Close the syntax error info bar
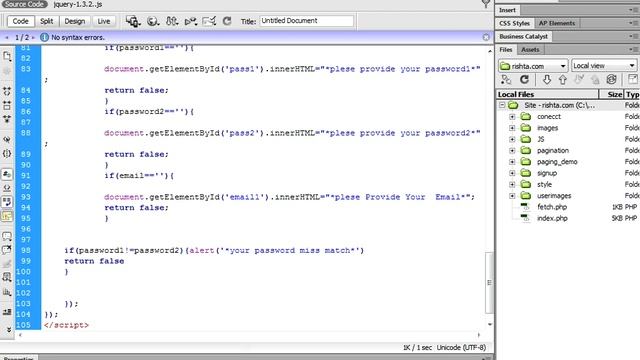Viewport: 640px width, 360px height. 486,37
